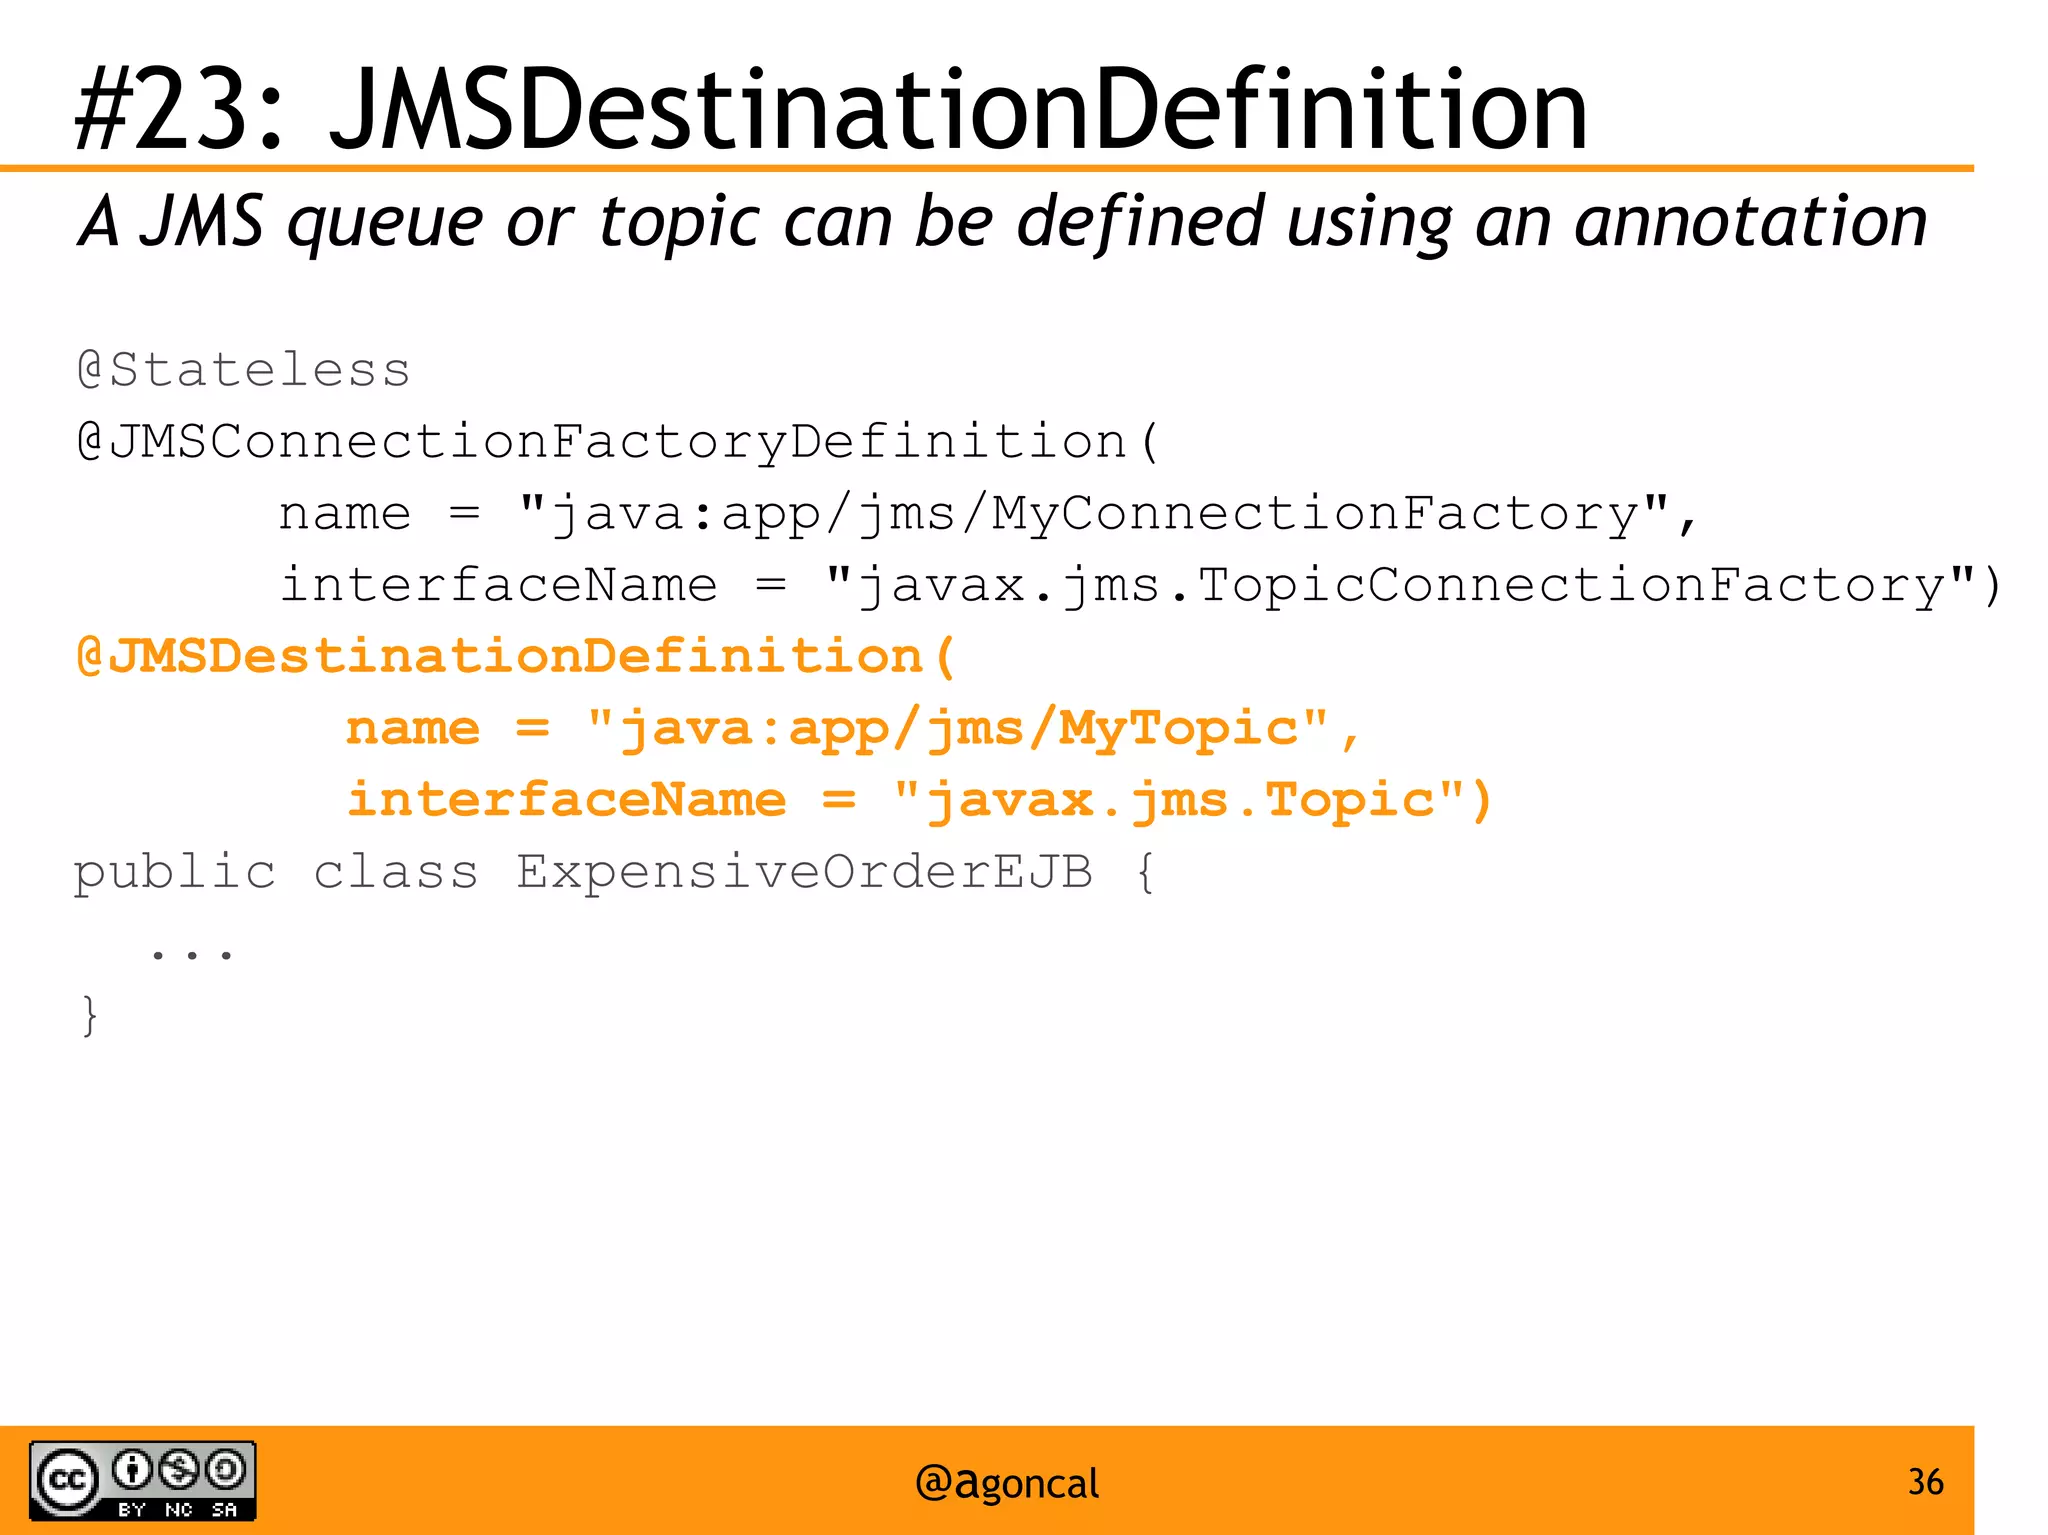2048x1535 pixels.
Task: Click the attribution BY person icon
Action: click(x=132, y=1469)
